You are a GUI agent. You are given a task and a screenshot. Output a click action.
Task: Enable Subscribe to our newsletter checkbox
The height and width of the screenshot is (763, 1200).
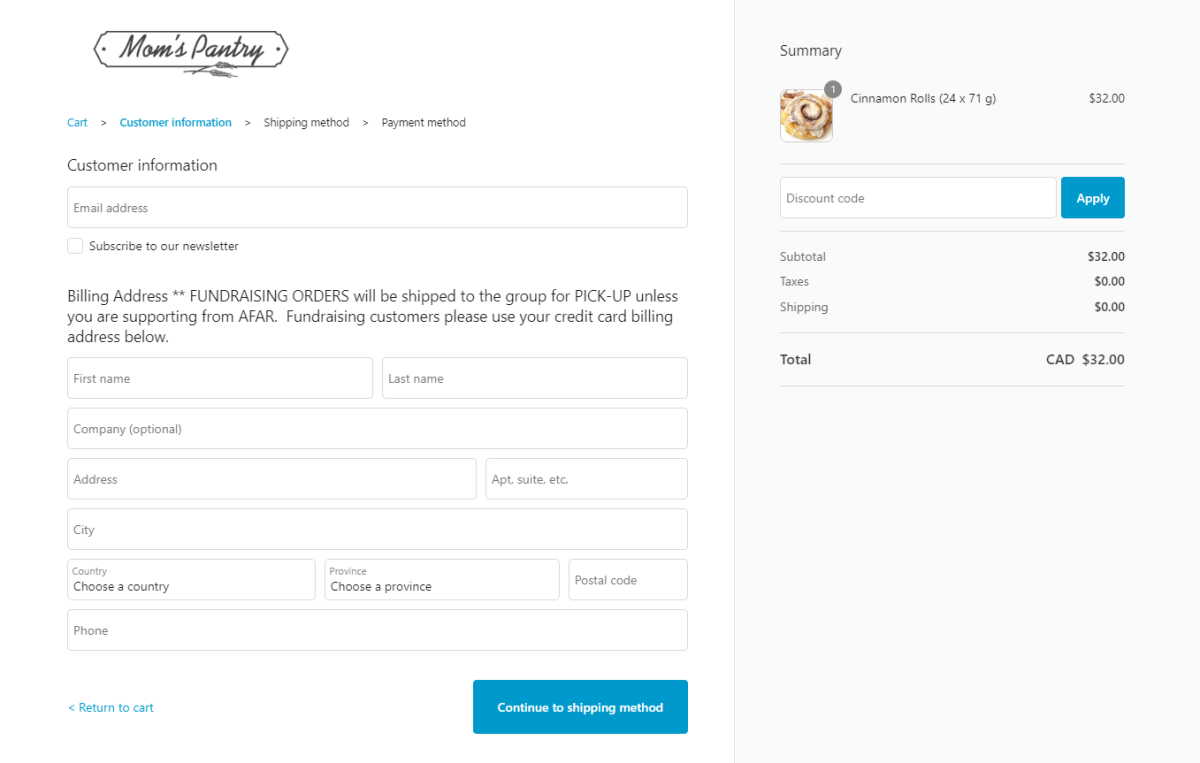tap(75, 246)
